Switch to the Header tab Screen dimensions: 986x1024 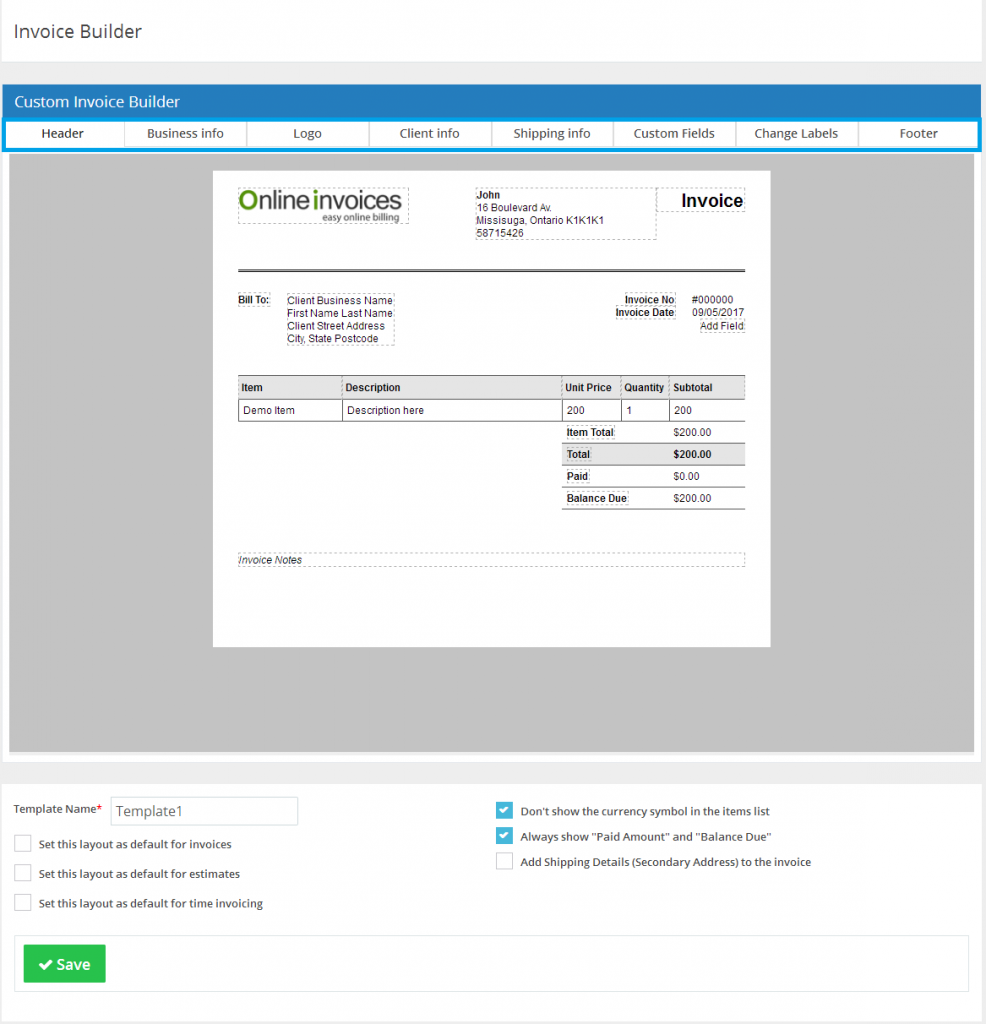click(62, 133)
